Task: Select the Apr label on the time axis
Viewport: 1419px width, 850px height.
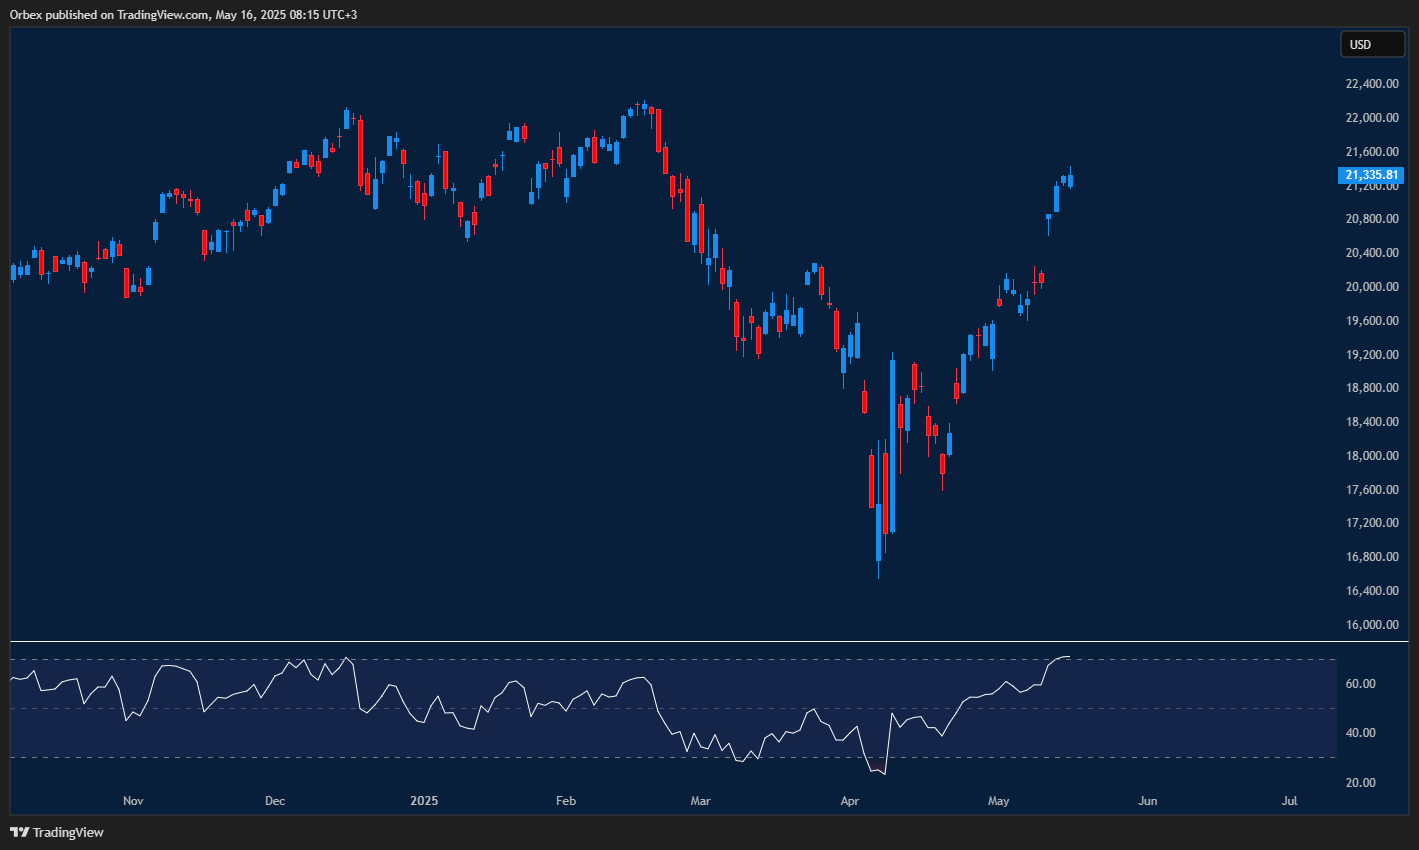Action: click(849, 800)
